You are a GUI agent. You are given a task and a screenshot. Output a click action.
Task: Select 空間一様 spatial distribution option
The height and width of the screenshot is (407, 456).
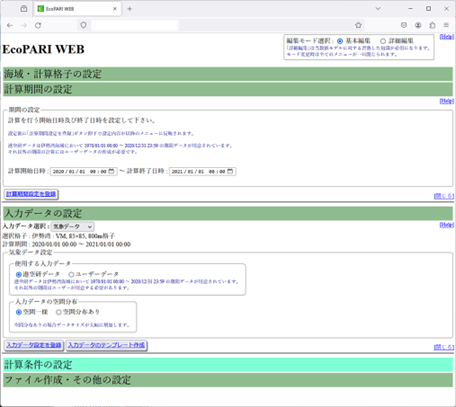(19, 312)
